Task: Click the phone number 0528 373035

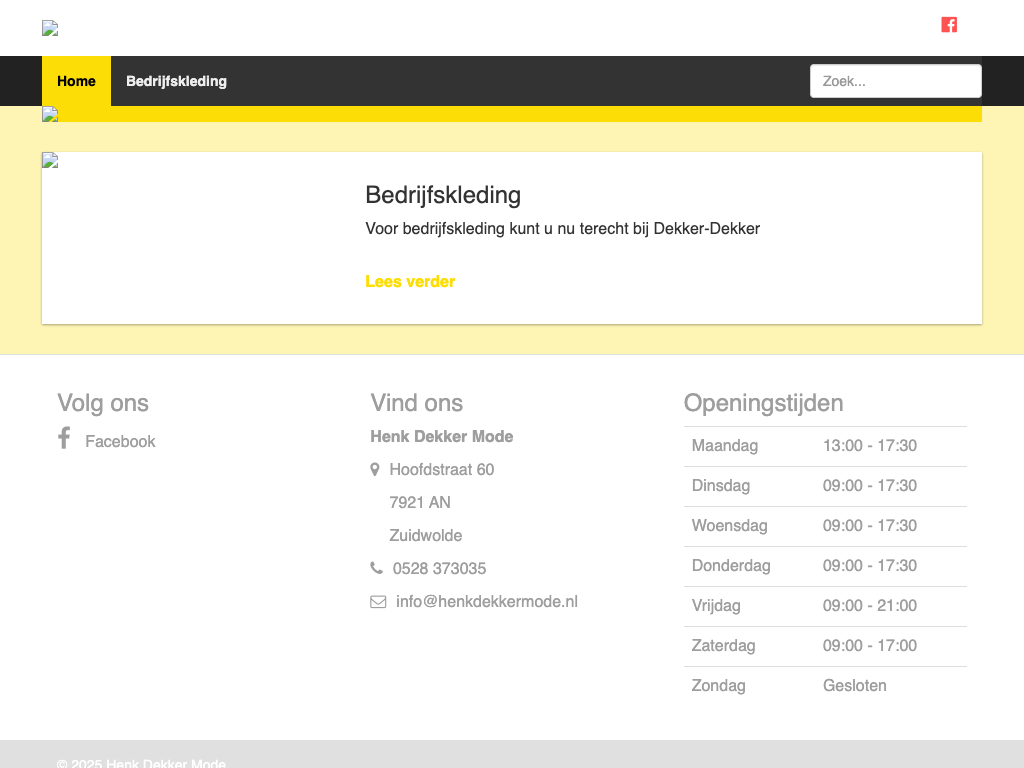Action: (x=439, y=568)
